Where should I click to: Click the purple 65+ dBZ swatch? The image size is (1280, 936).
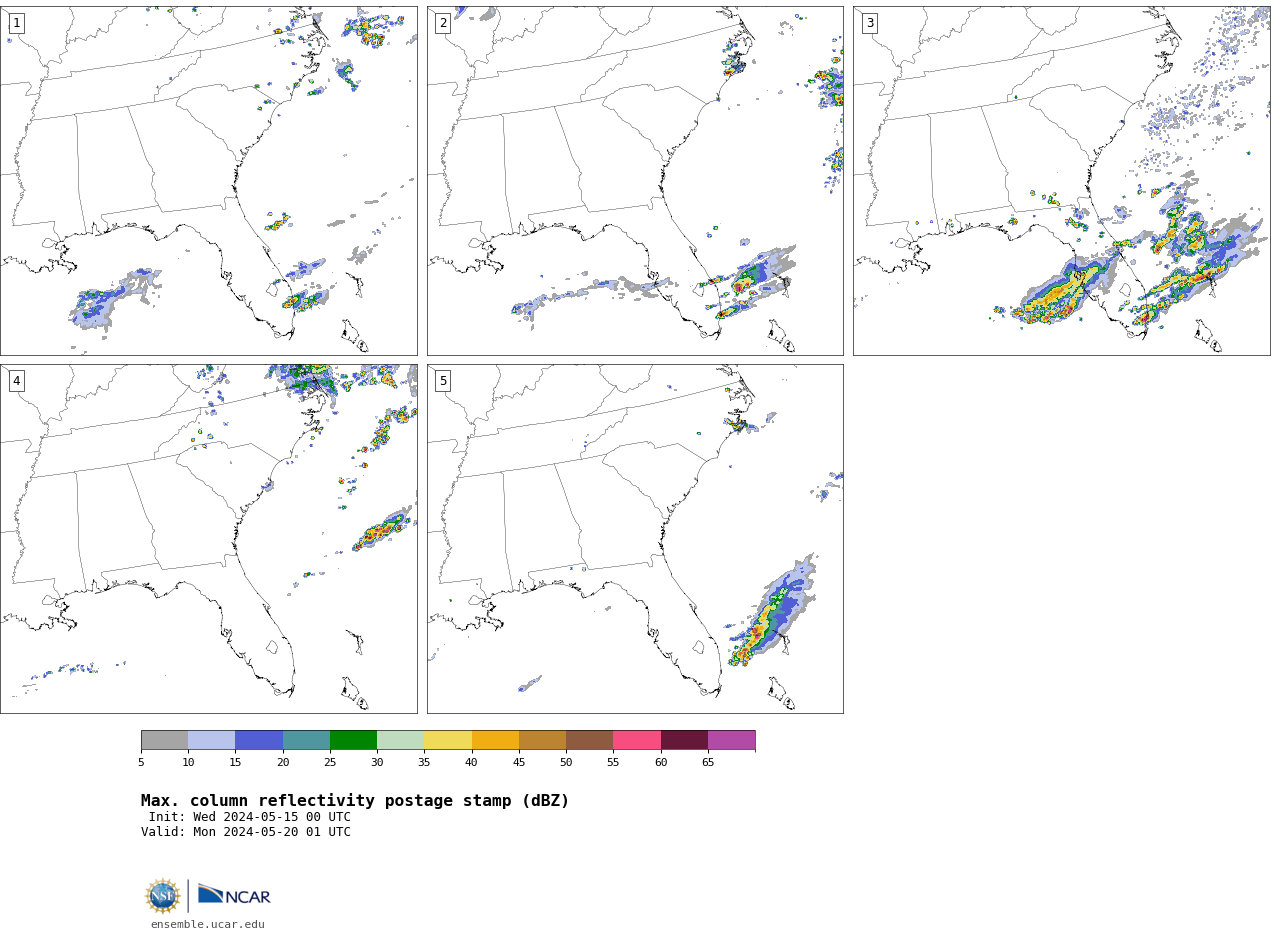(732, 740)
